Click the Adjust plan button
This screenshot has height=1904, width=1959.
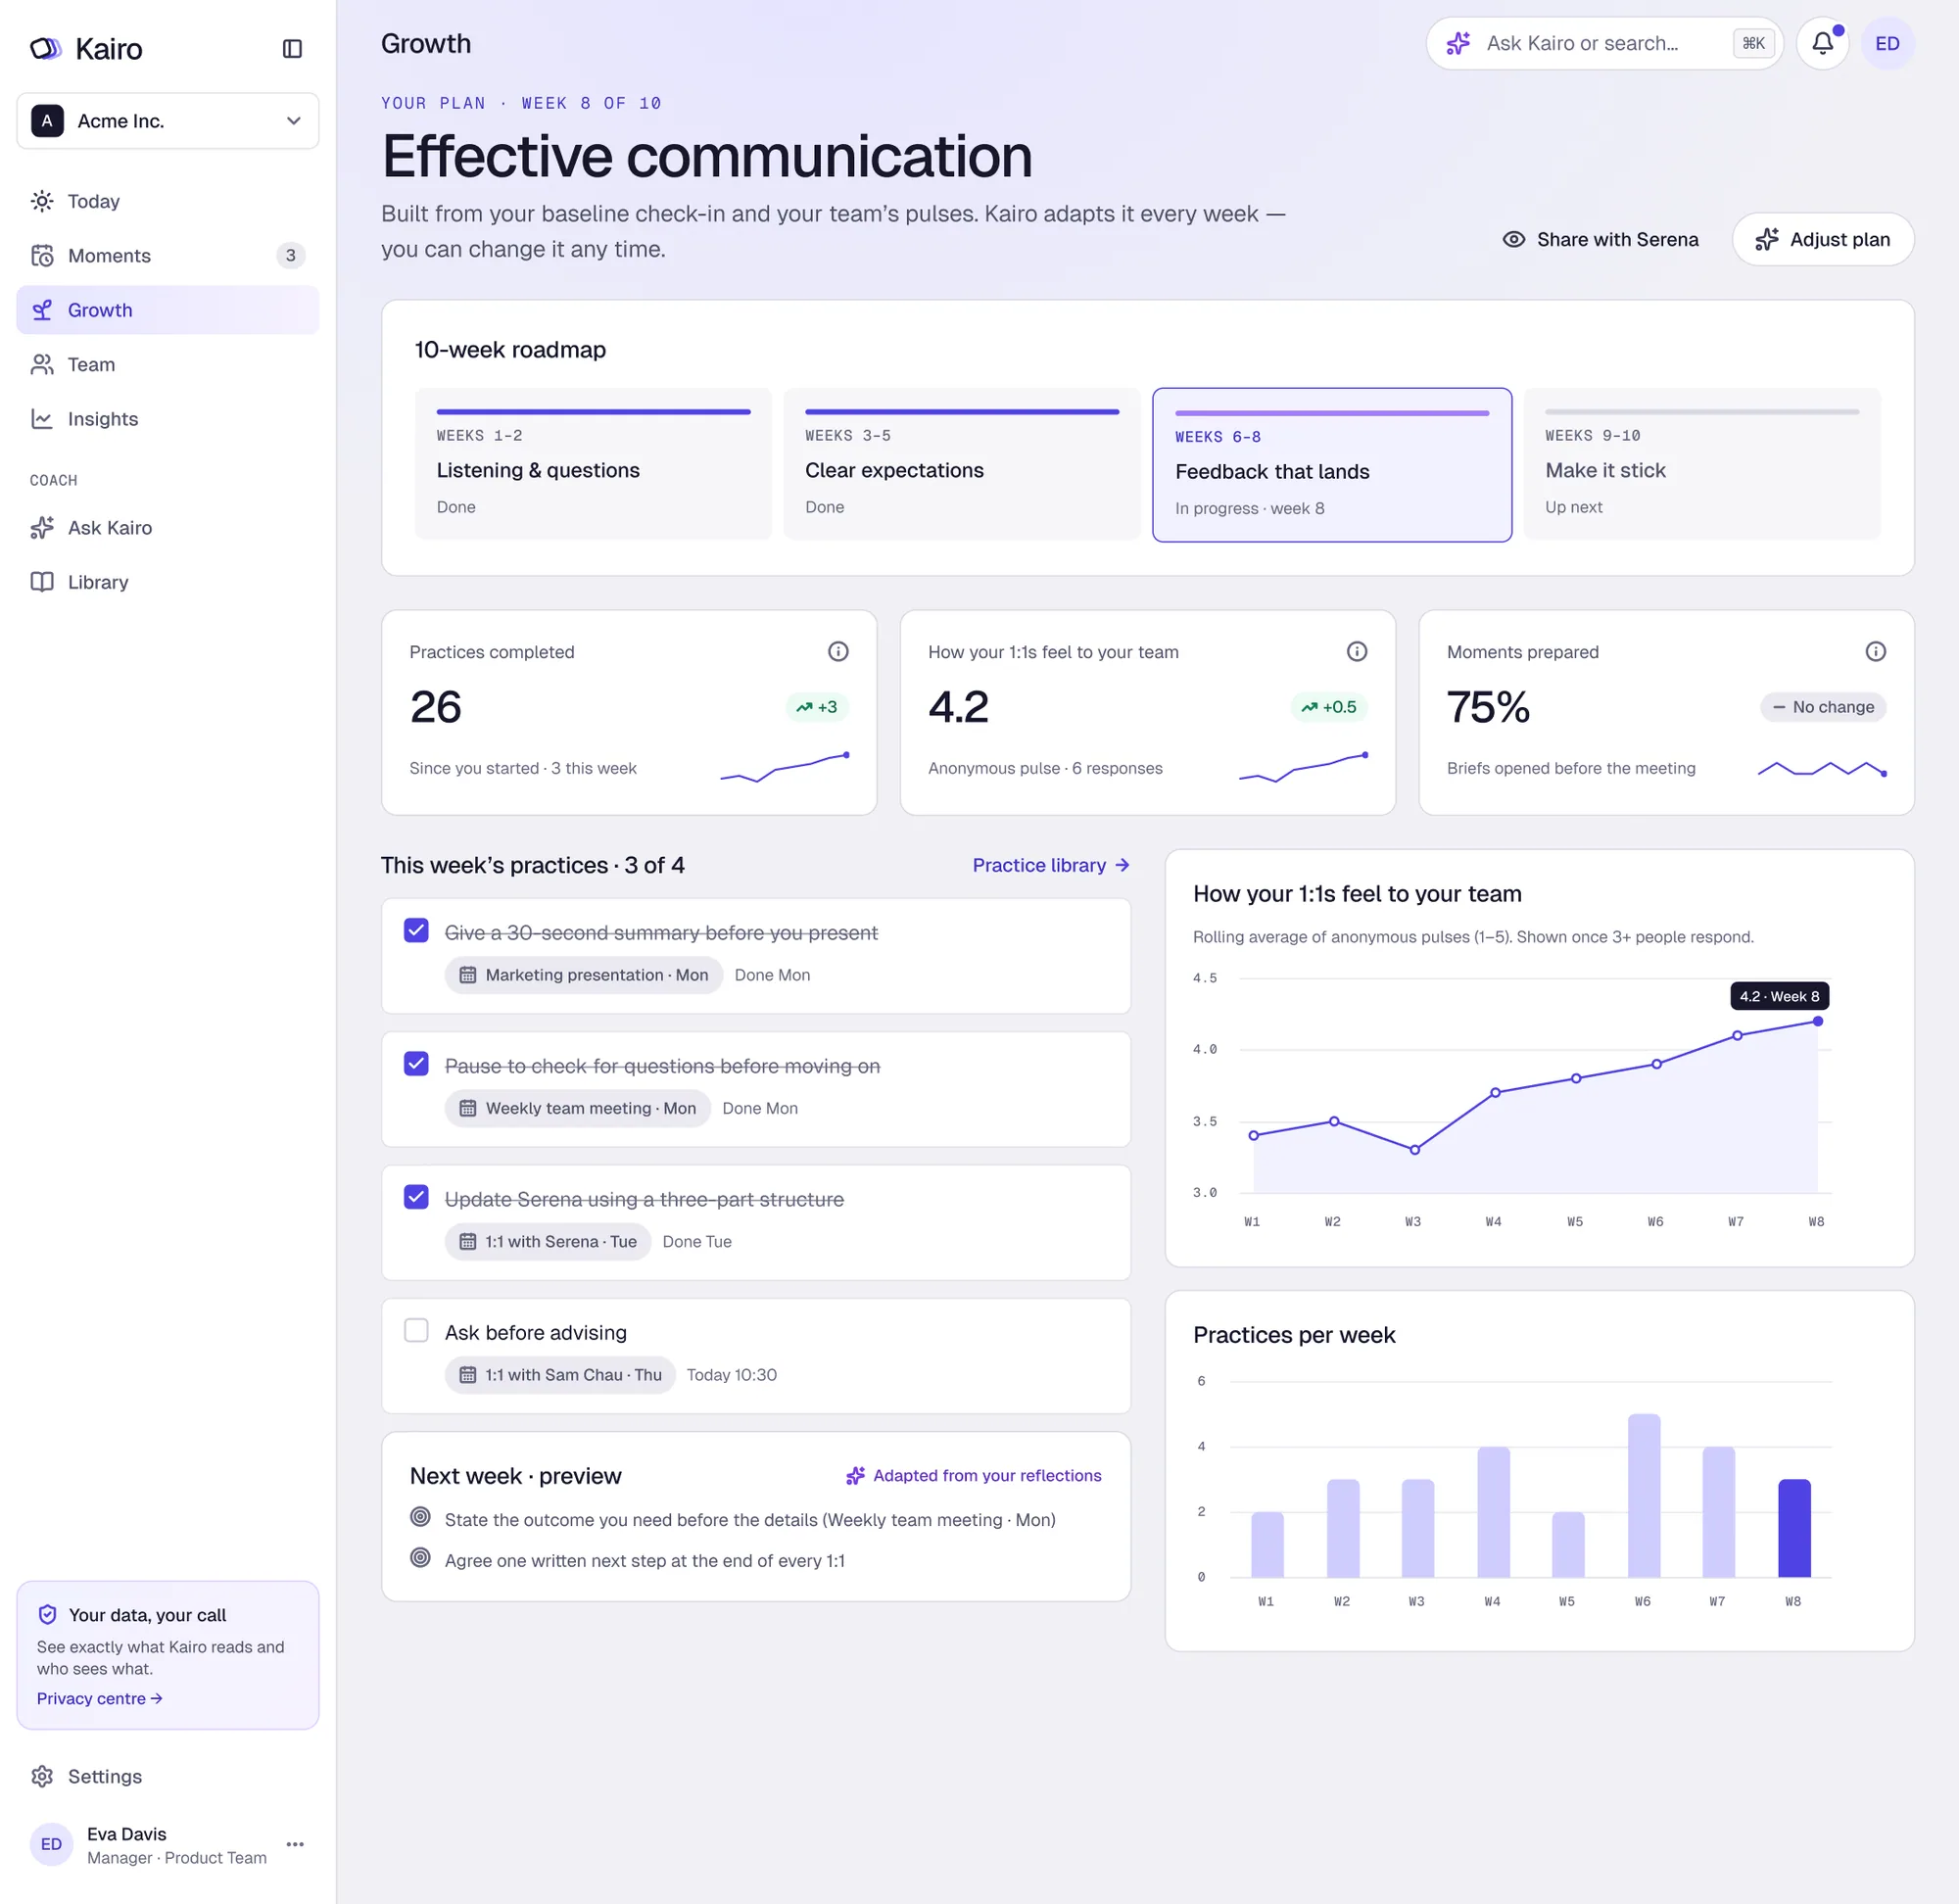[1822, 239]
